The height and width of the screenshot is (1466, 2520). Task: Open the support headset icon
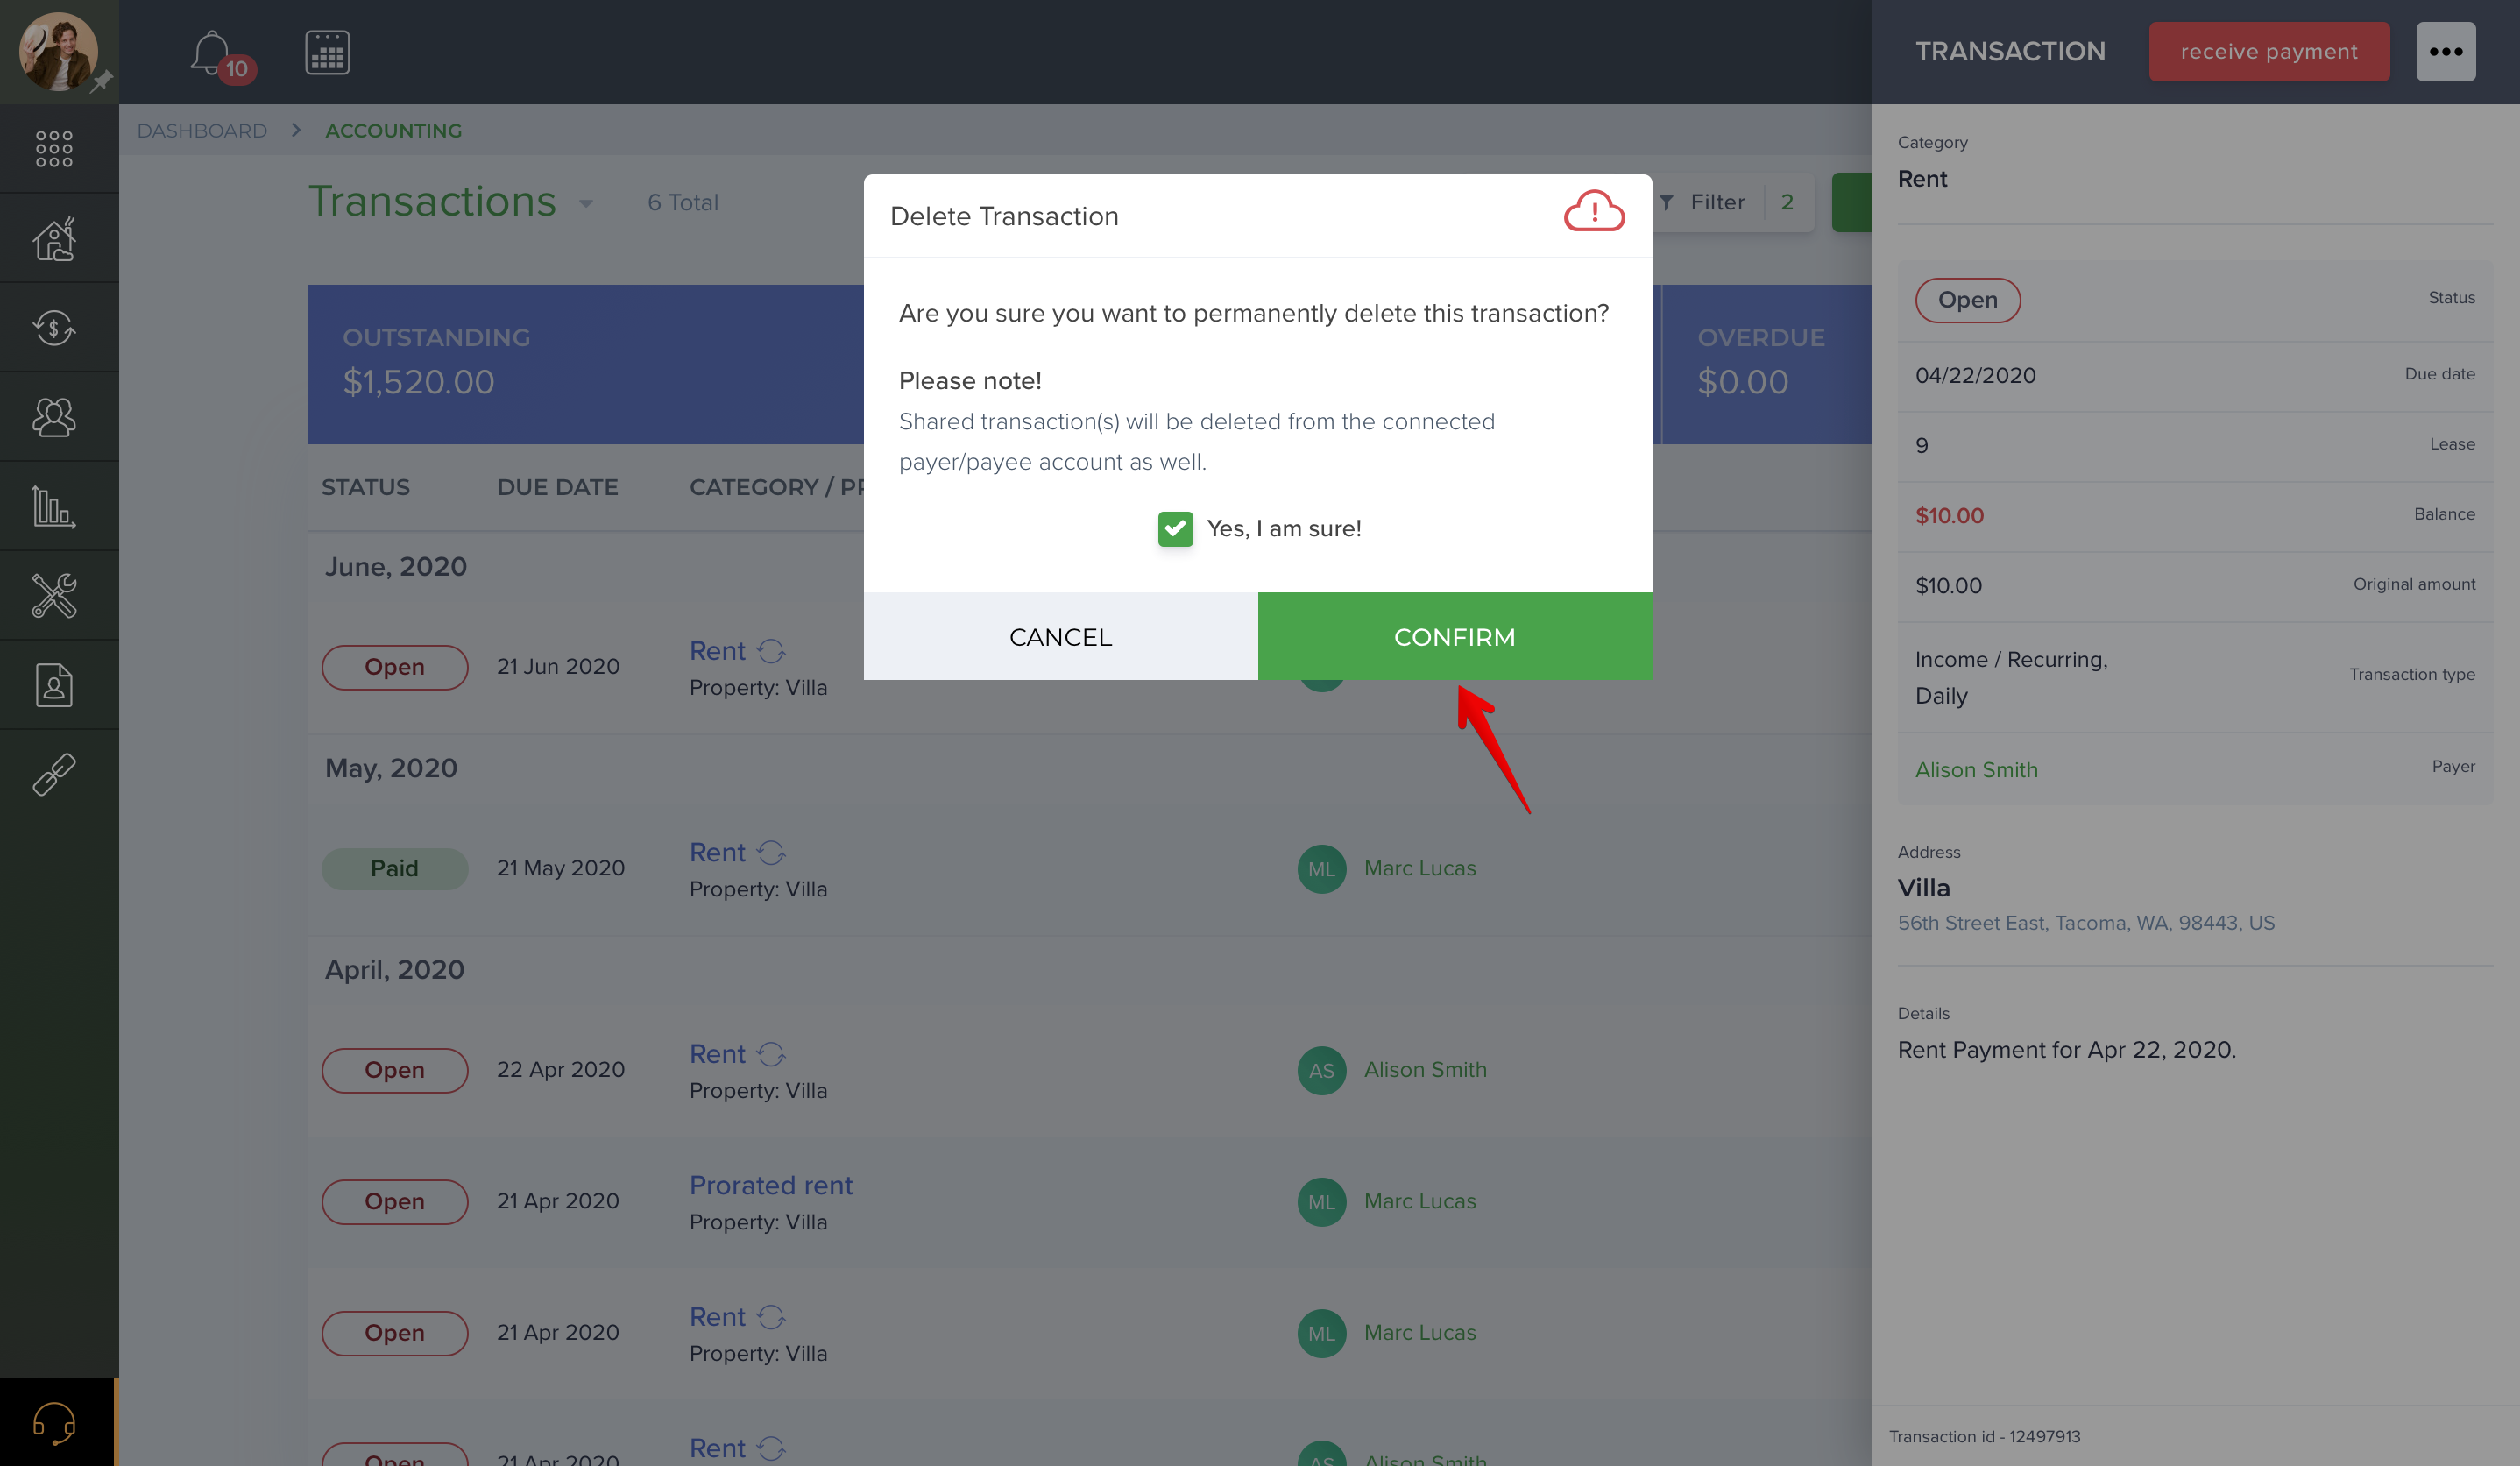tap(54, 1422)
